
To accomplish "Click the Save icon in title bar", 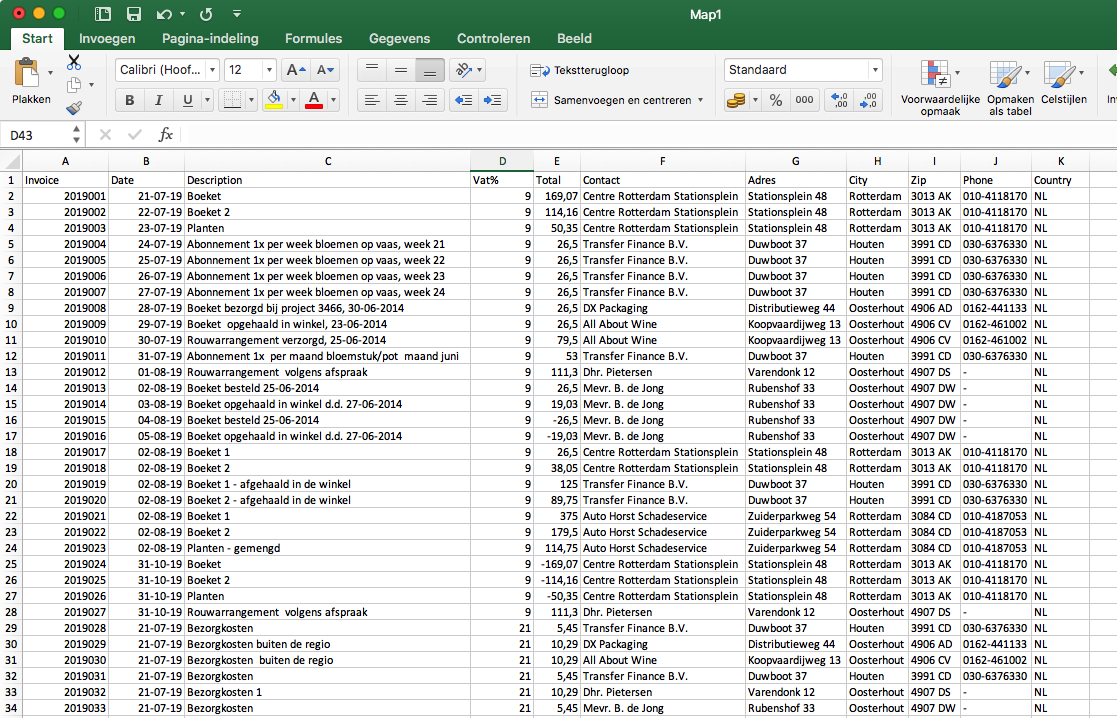I will (x=133, y=14).
